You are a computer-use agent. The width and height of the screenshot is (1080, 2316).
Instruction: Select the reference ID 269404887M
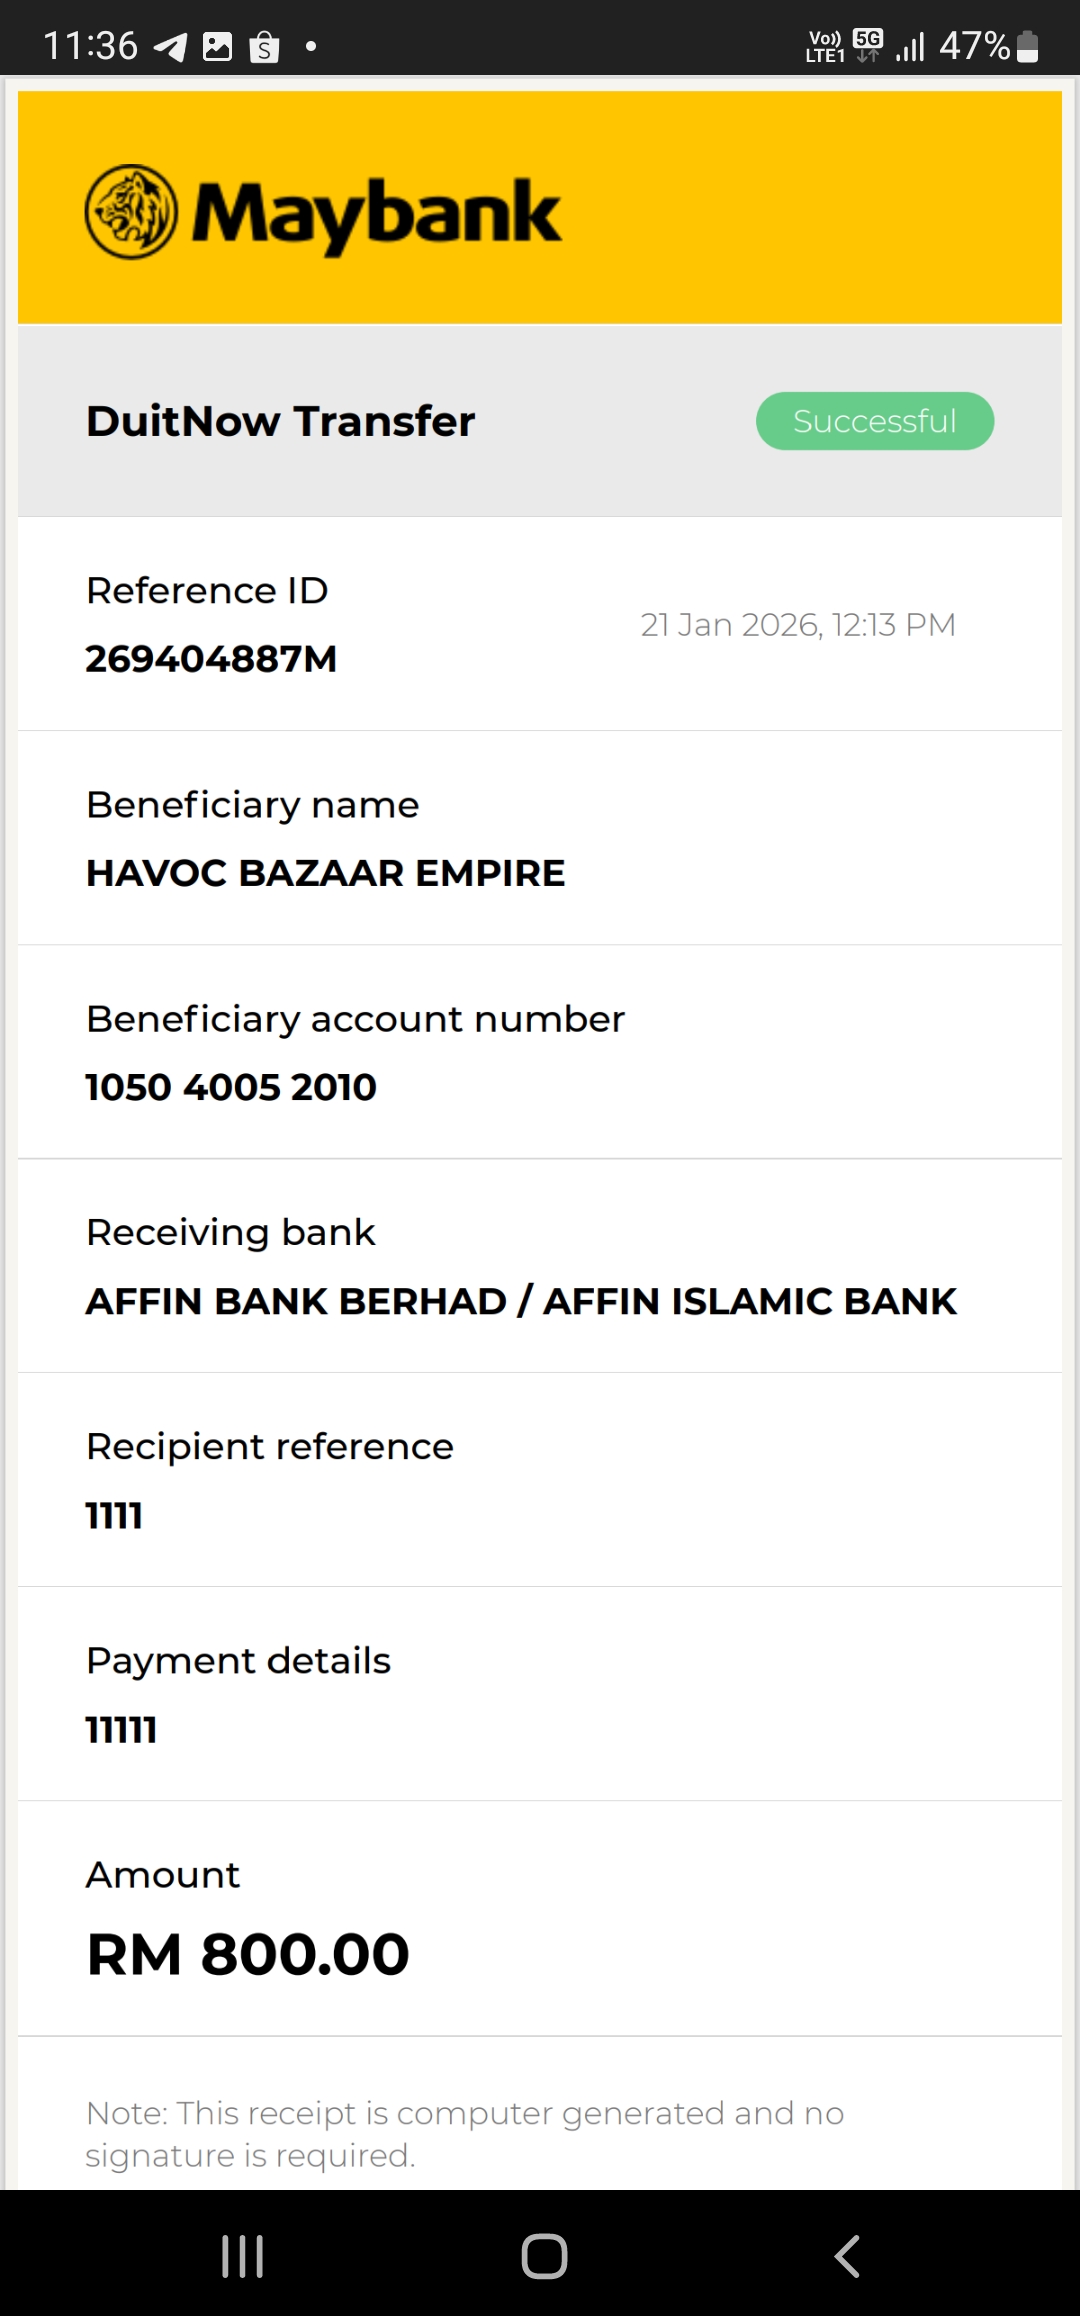click(211, 659)
